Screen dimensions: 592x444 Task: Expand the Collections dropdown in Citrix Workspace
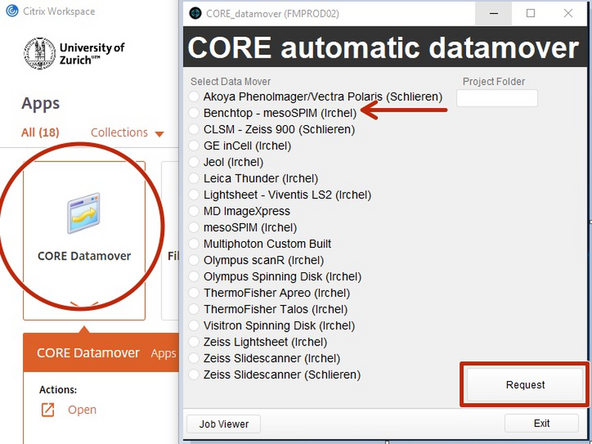[127, 133]
